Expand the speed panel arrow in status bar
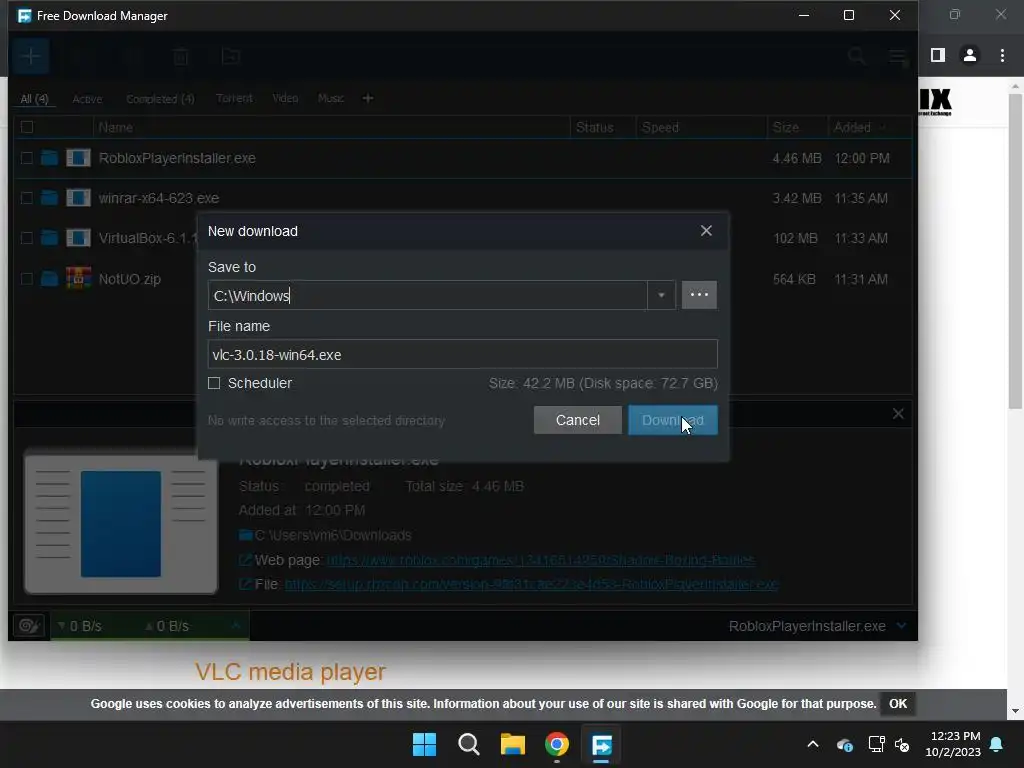This screenshot has height=768, width=1024. point(236,626)
